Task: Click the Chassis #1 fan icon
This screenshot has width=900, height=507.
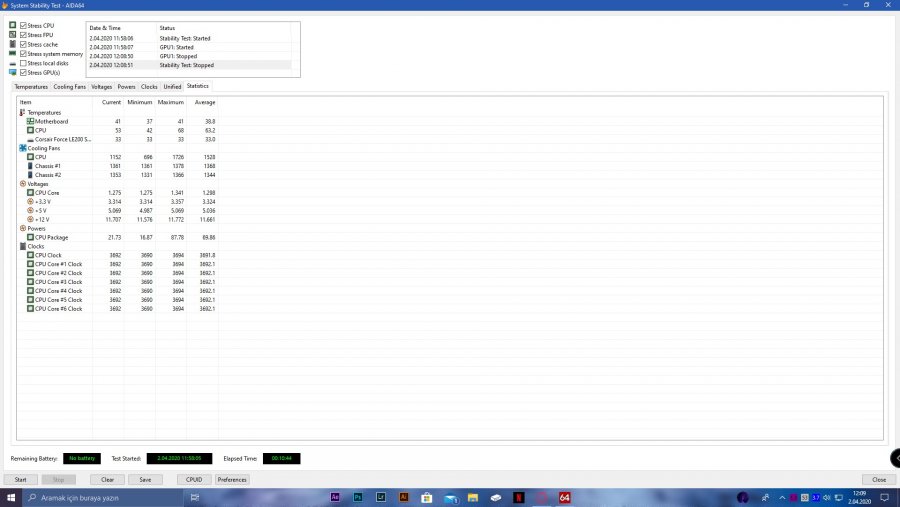Action: tap(30, 166)
